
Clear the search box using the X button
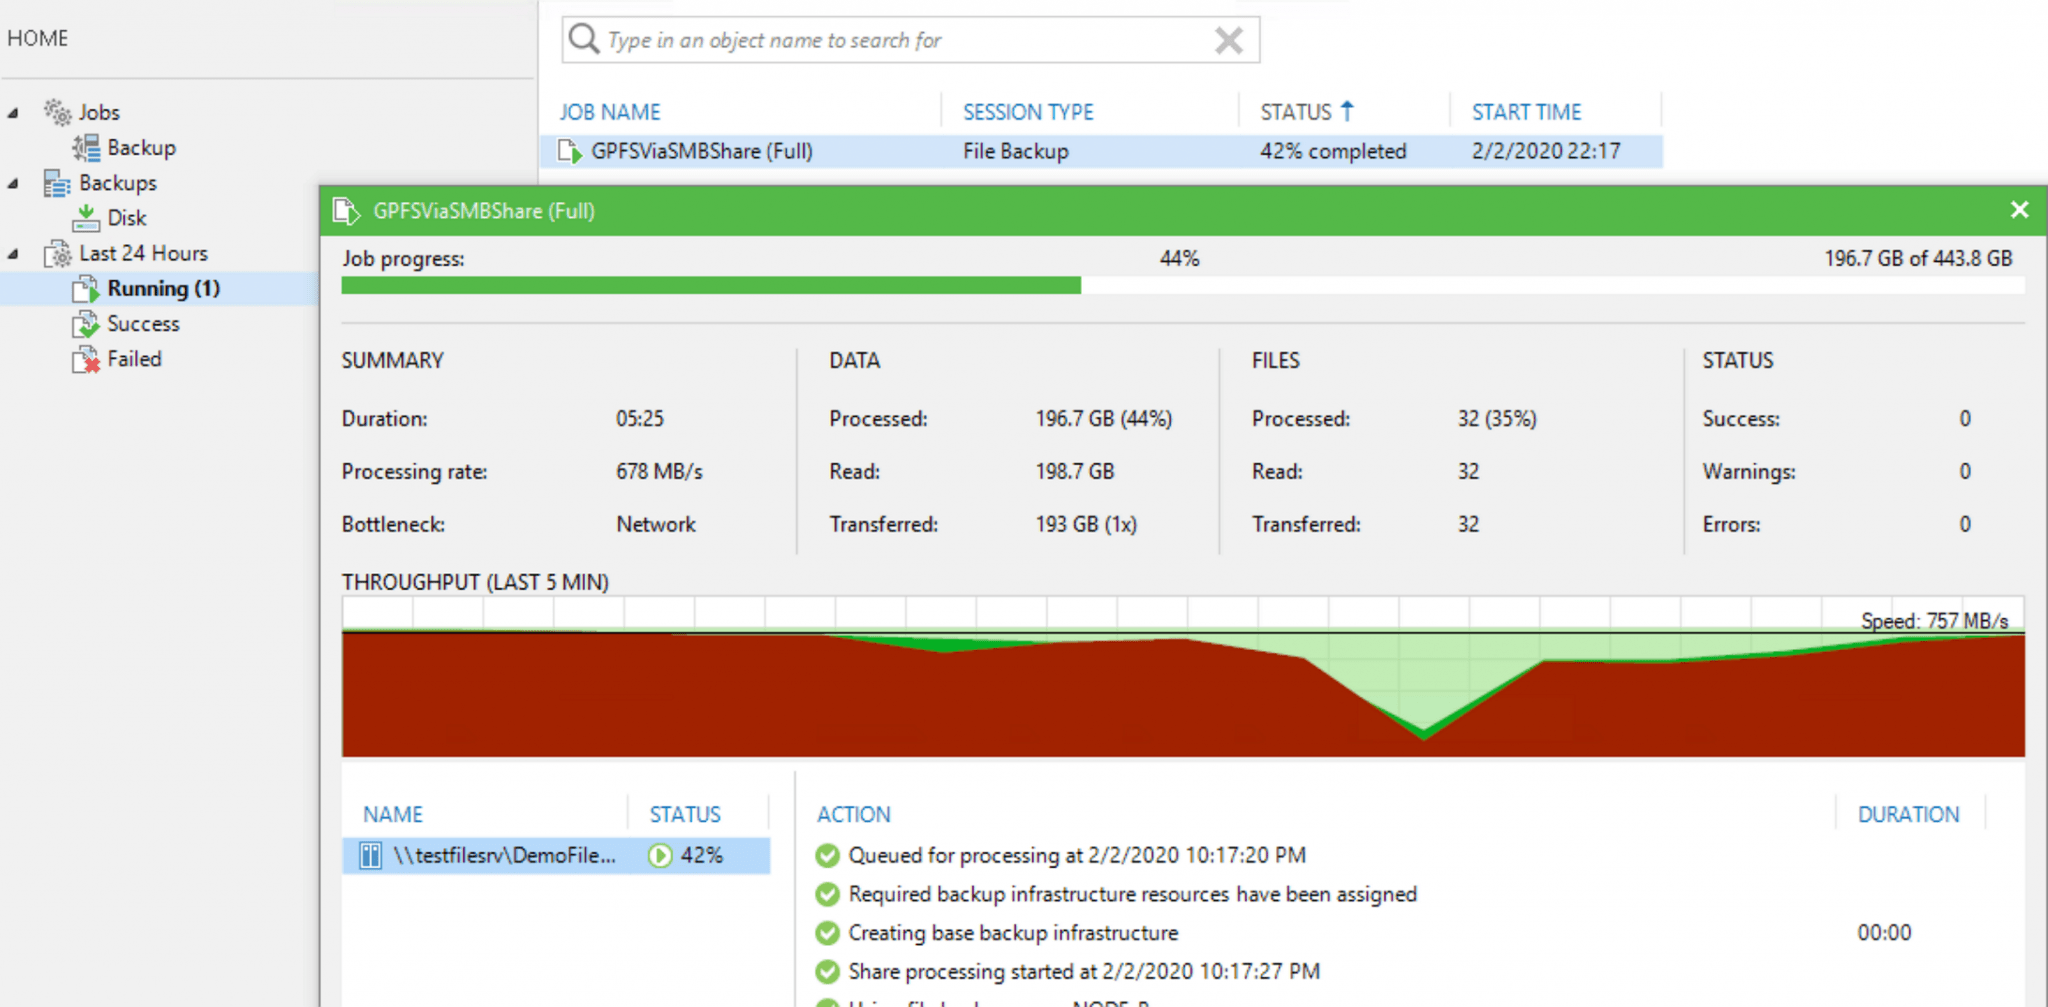pyautogui.click(x=1228, y=40)
